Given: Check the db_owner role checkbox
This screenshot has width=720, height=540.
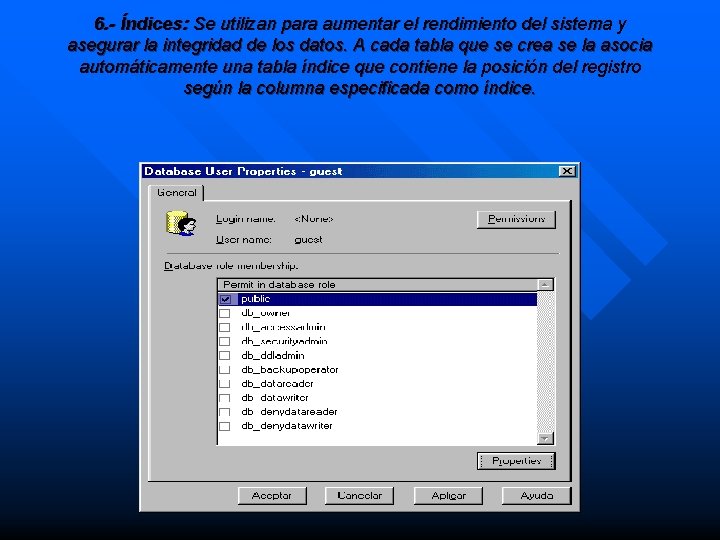Looking at the screenshot, I should (225, 314).
